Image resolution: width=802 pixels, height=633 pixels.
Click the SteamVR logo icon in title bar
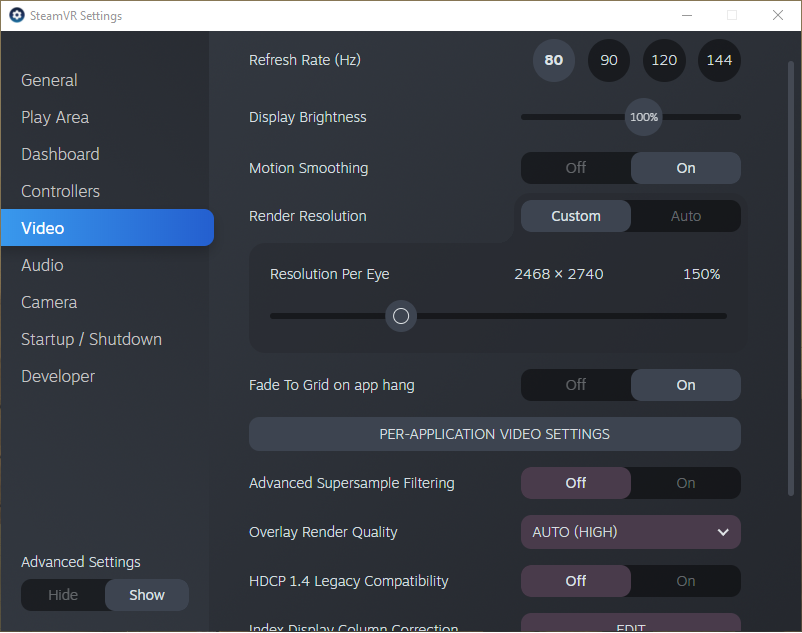coord(17,15)
